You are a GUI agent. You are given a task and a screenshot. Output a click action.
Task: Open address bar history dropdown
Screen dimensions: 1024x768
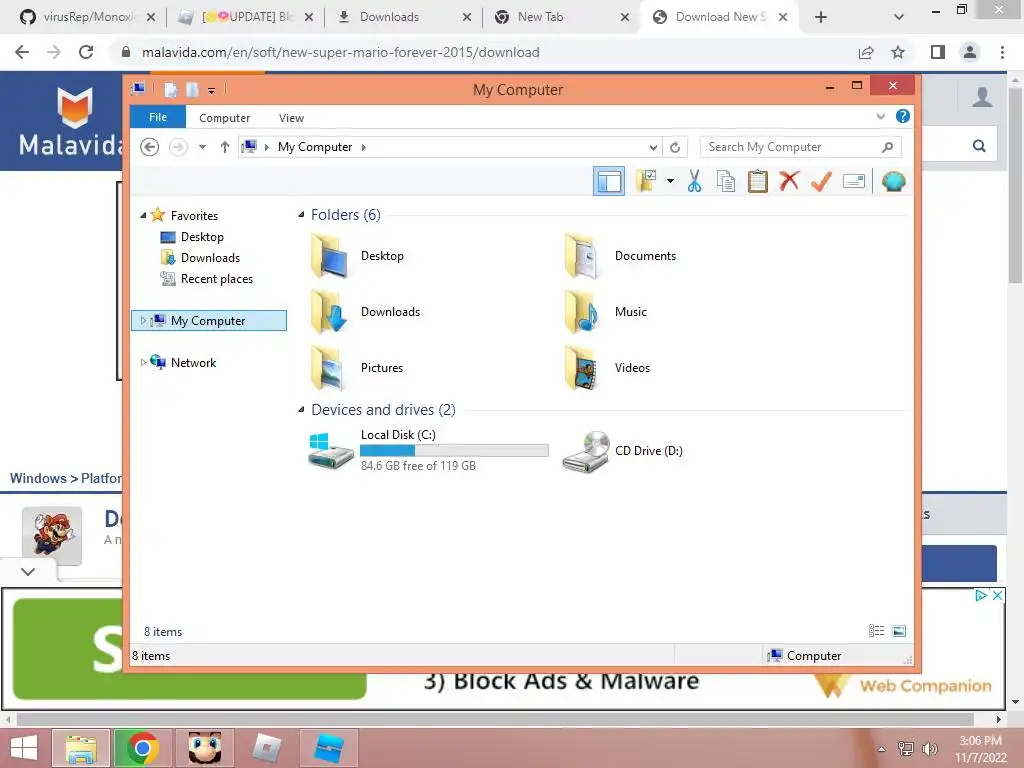tap(653, 147)
